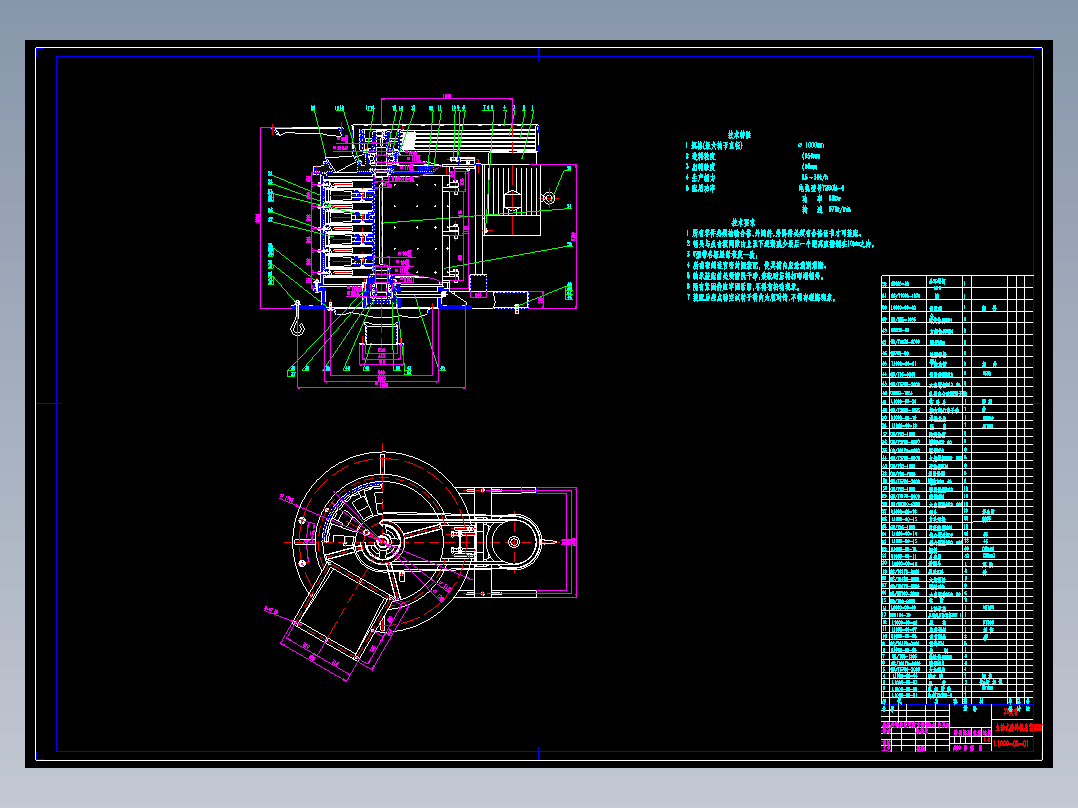
Task: Select specification line 4 生产能力
Action: [x=701, y=177]
